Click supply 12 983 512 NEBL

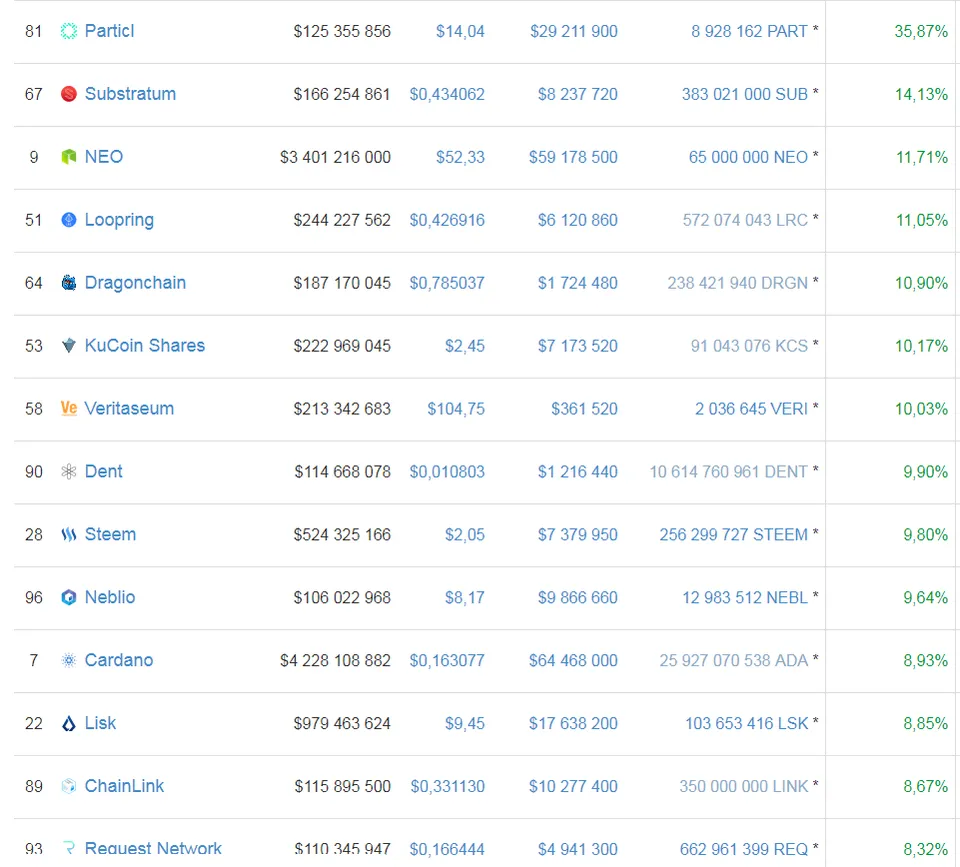(x=744, y=597)
